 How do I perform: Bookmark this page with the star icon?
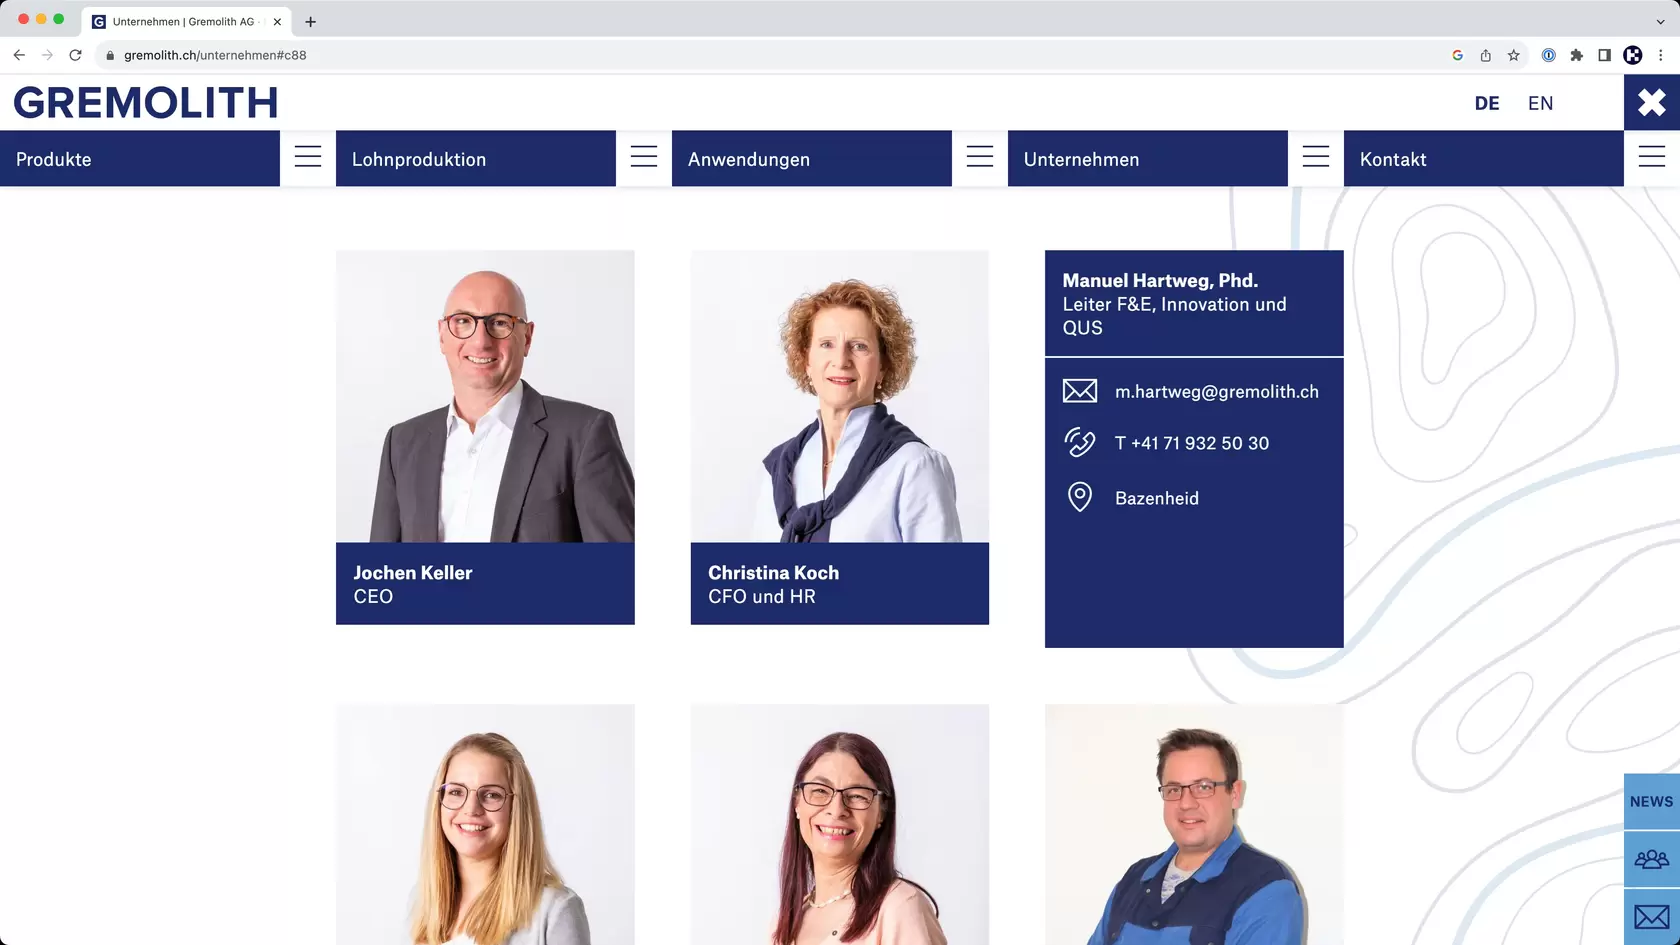coord(1514,55)
